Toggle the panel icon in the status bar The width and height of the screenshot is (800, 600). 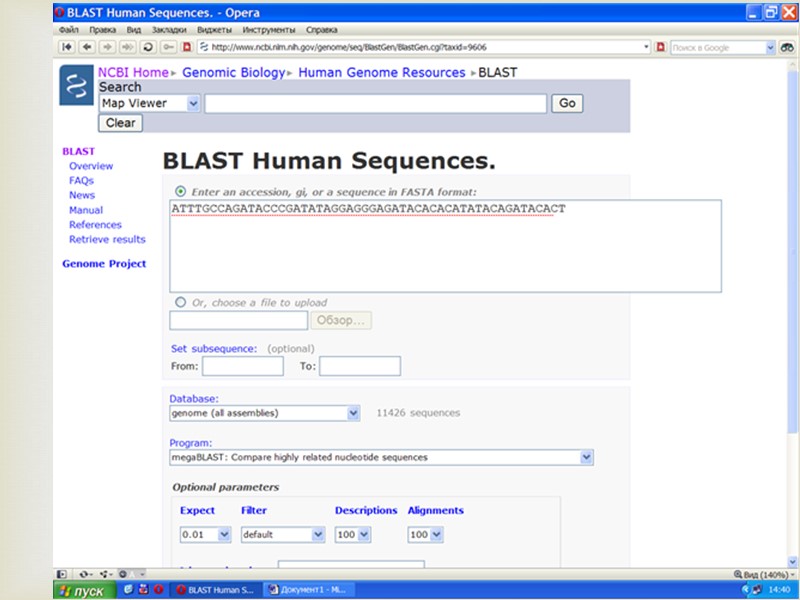(x=61, y=574)
